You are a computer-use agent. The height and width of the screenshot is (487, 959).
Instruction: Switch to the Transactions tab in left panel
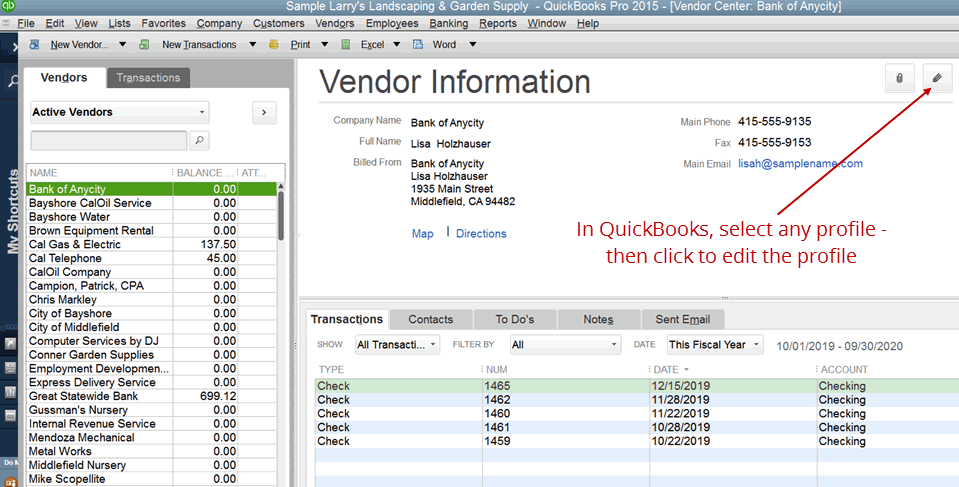point(148,78)
